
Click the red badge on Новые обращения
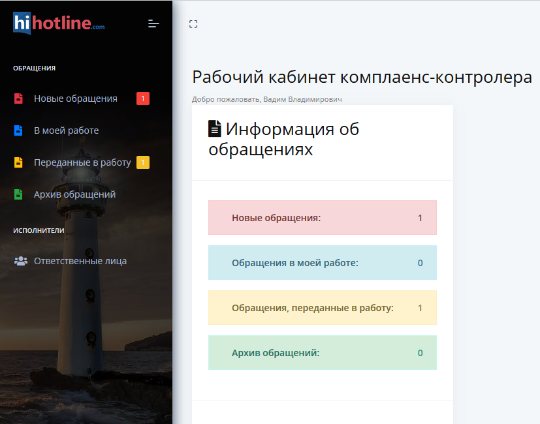(143, 99)
